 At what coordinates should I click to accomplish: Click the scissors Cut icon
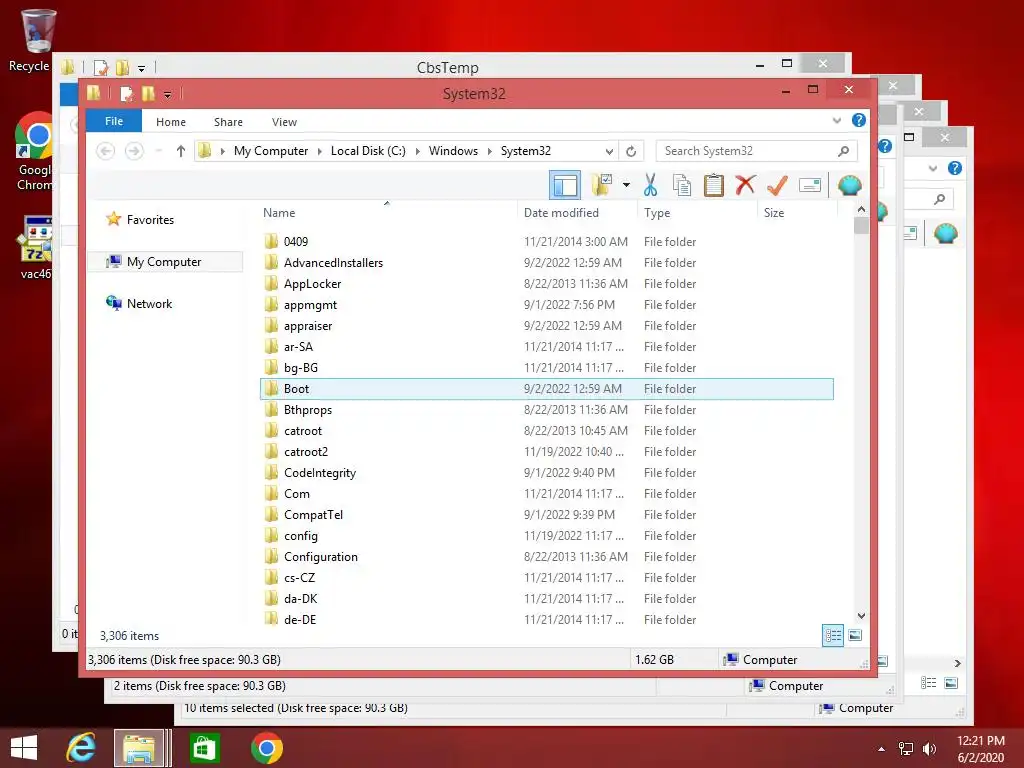click(650, 185)
